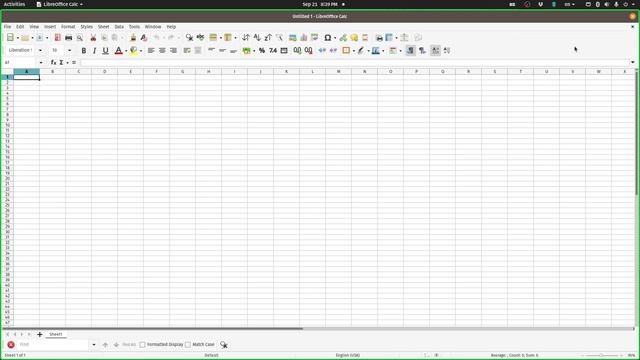Click the formula input line
This screenshot has height=360, width=640.
pyautogui.click(x=355, y=62)
